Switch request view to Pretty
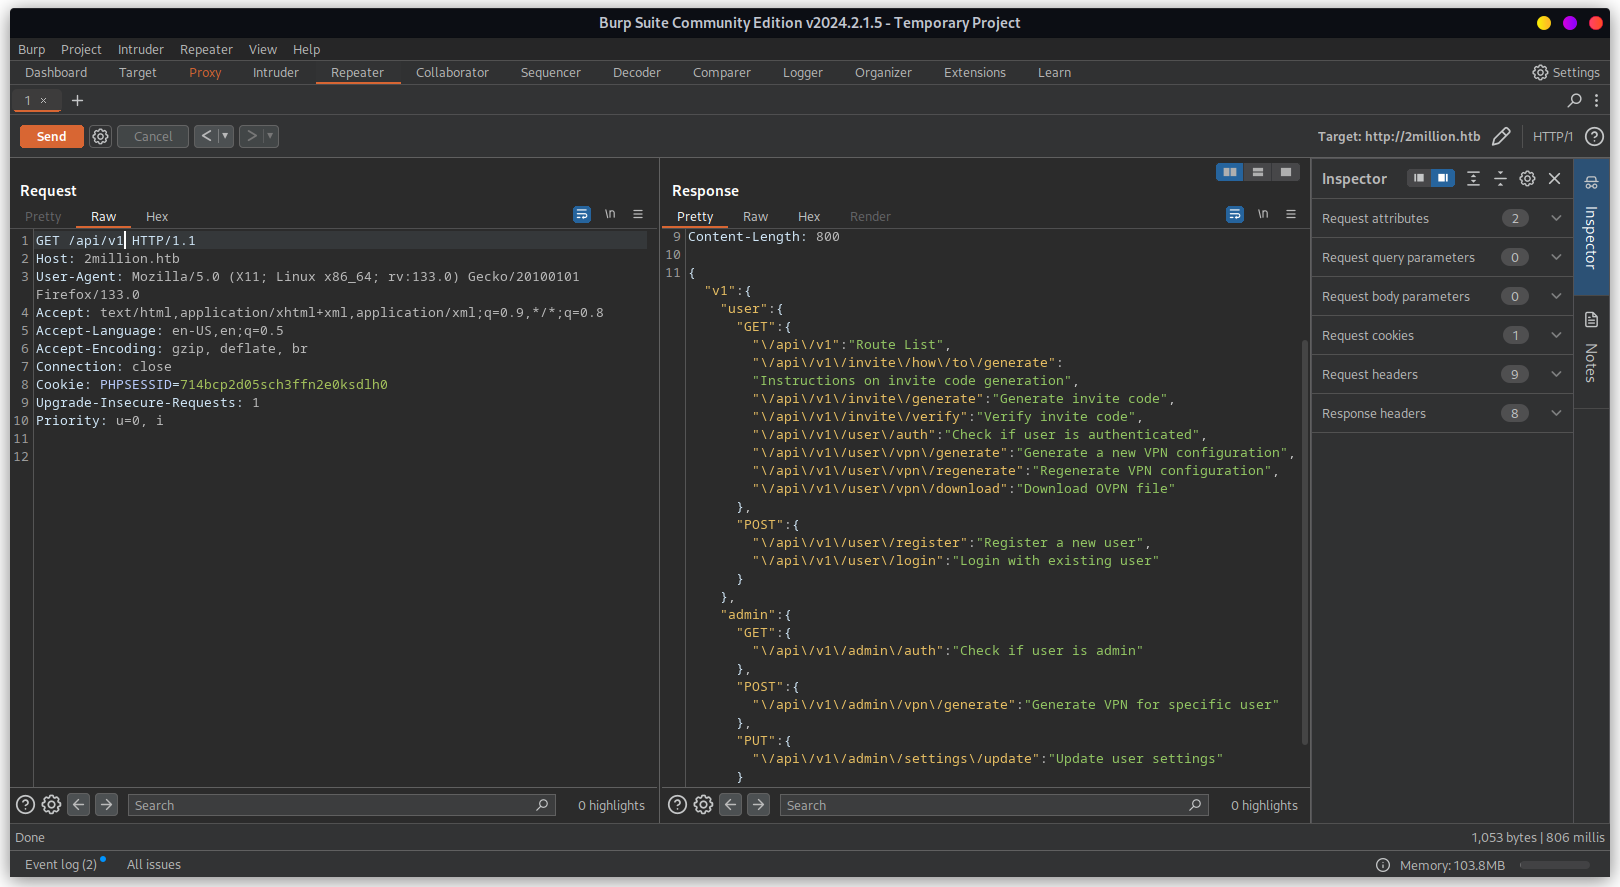The image size is (1620, 887). (x=43, y=216)
